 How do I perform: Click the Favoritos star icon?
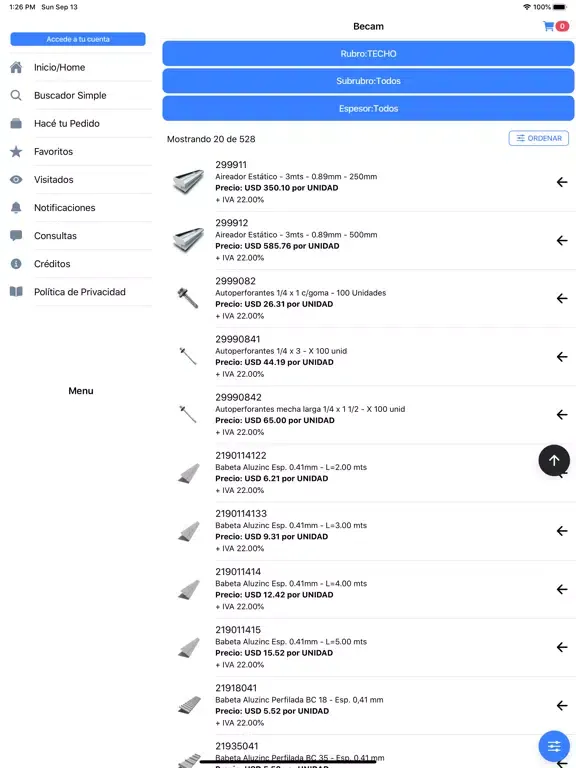point(16,151)
